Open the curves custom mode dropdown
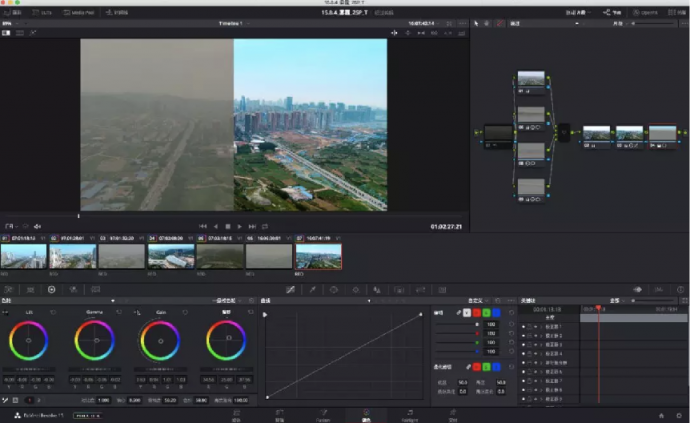 [478, 301]
